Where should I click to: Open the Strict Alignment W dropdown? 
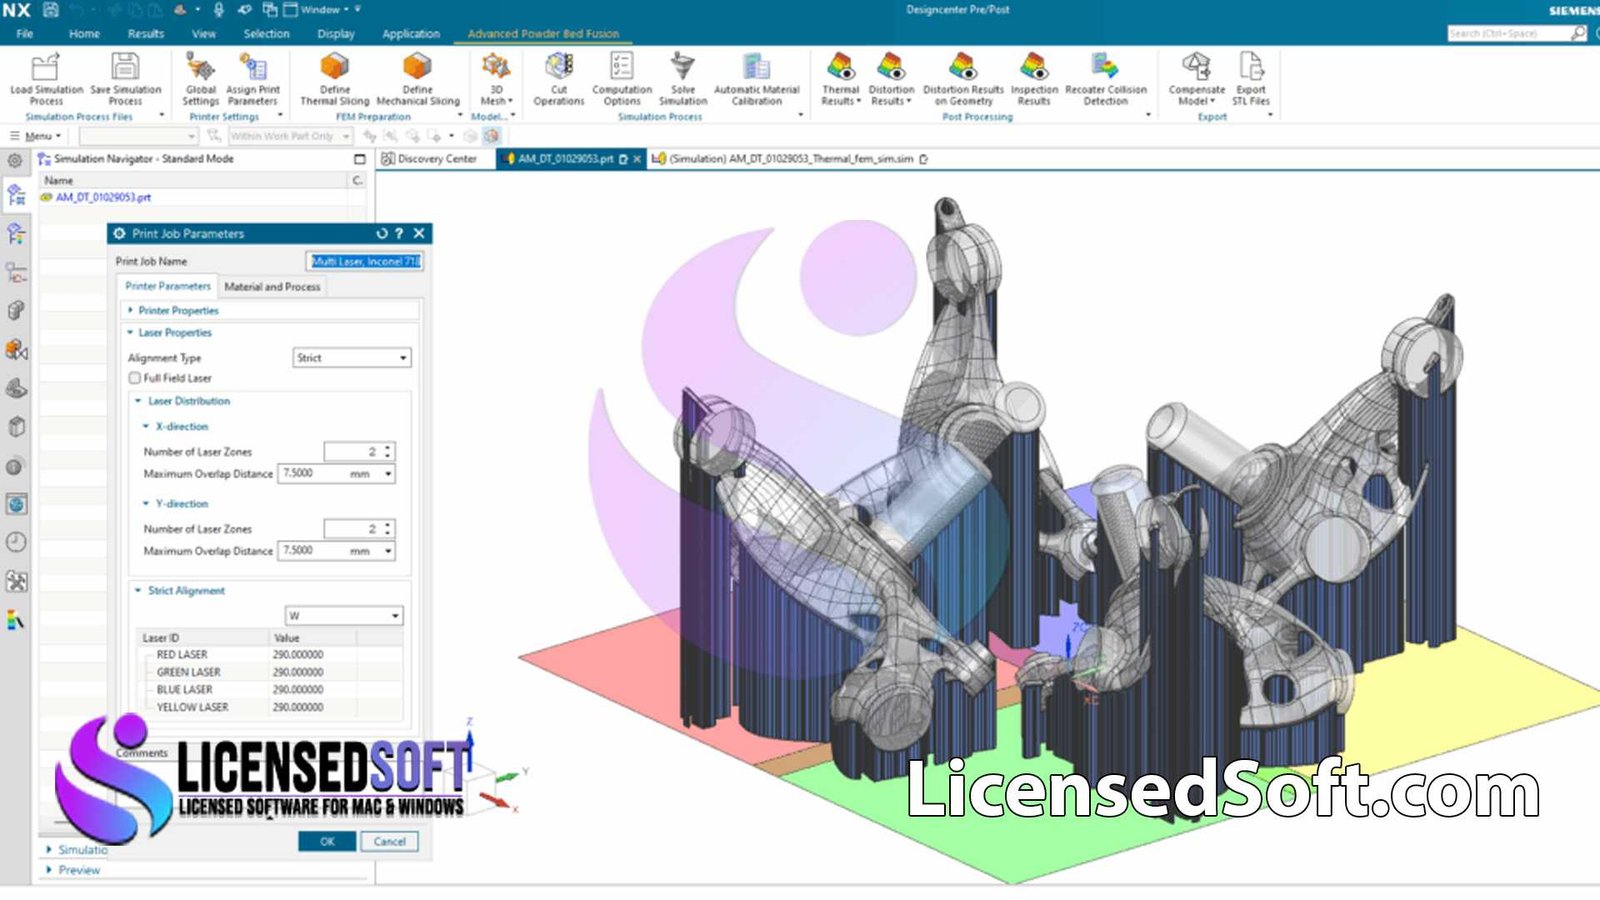click(x=344, y=616)
